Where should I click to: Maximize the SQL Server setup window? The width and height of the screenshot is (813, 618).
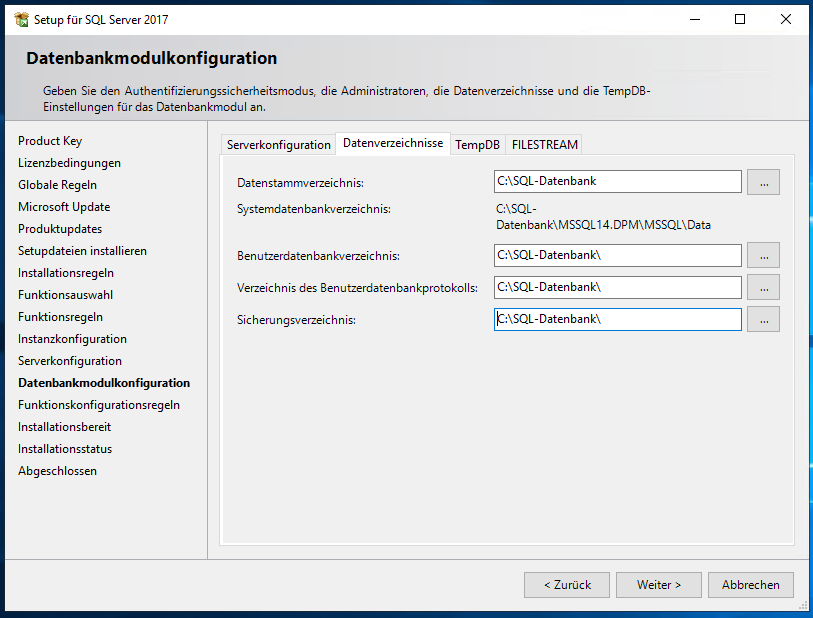click(740, 20)
